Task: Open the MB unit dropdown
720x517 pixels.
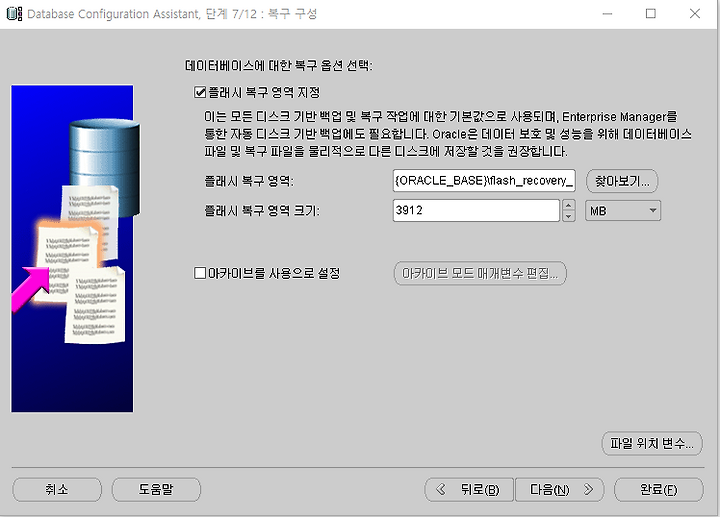Action: [623, 211]
